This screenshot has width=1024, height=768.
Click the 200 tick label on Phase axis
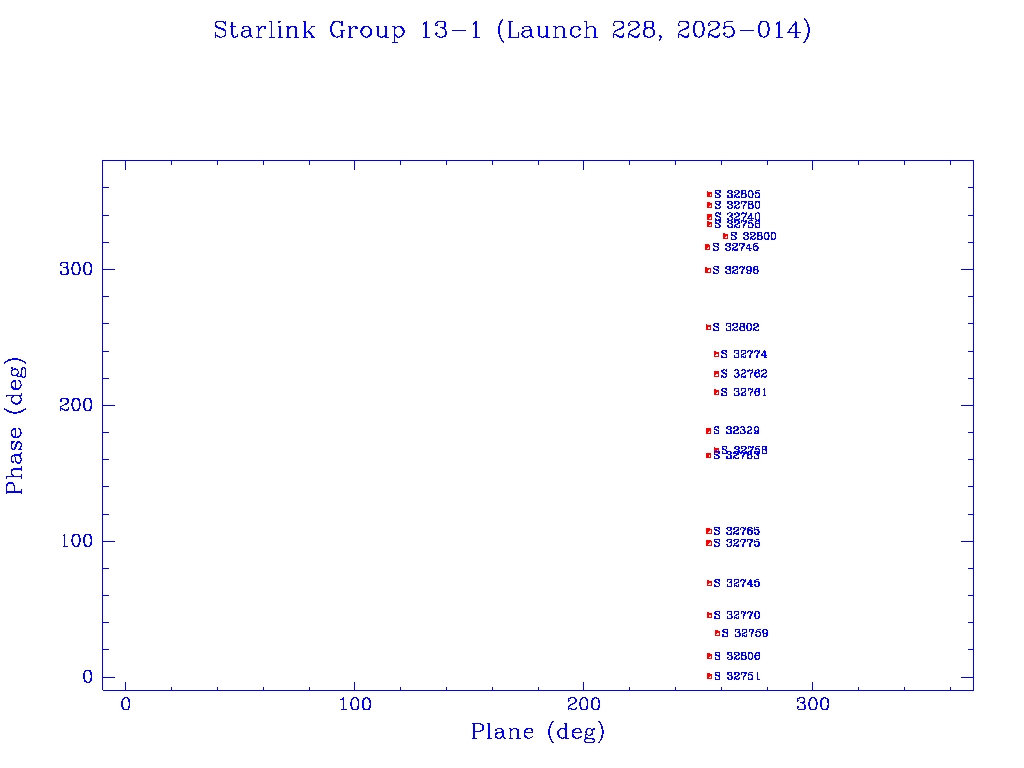pyautogui.click(x=76, y=405)
